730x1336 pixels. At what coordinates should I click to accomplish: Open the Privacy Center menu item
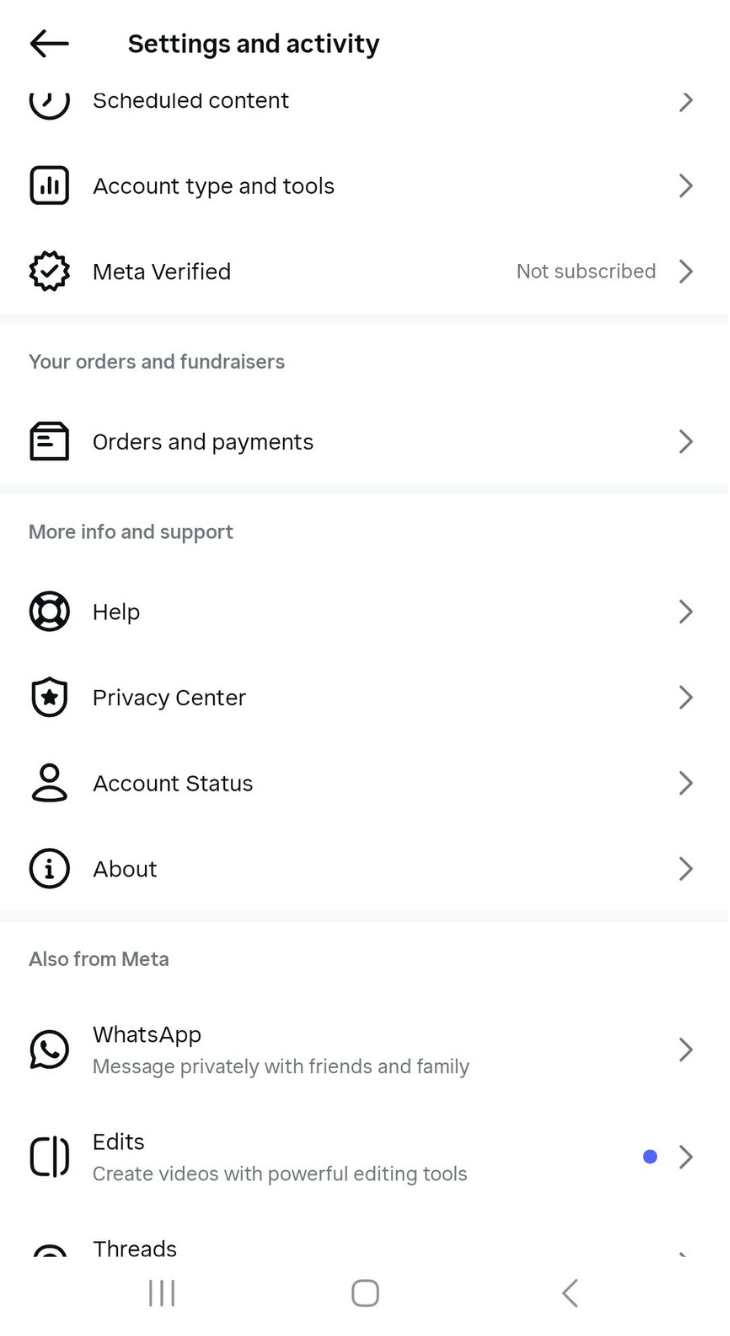[x=169, y=698]
